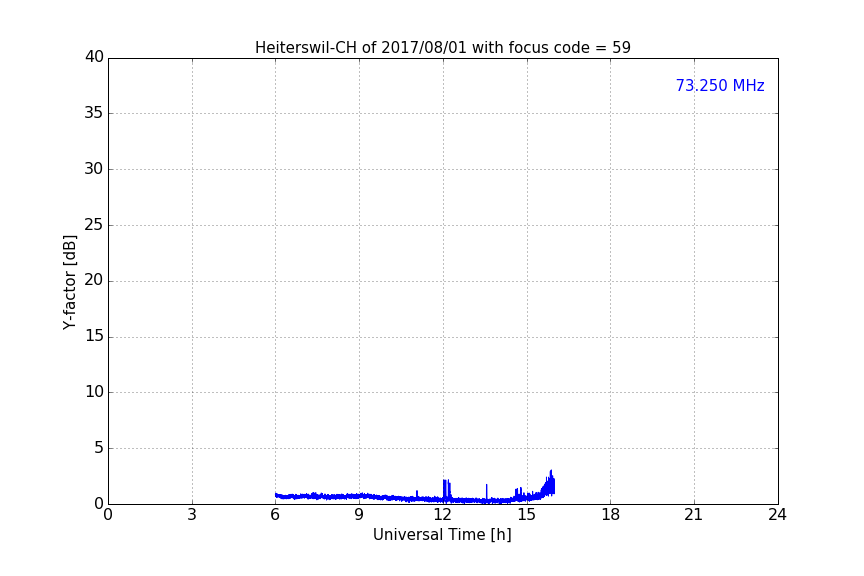Click y-axis tick label '40'

tap(94, 57)
